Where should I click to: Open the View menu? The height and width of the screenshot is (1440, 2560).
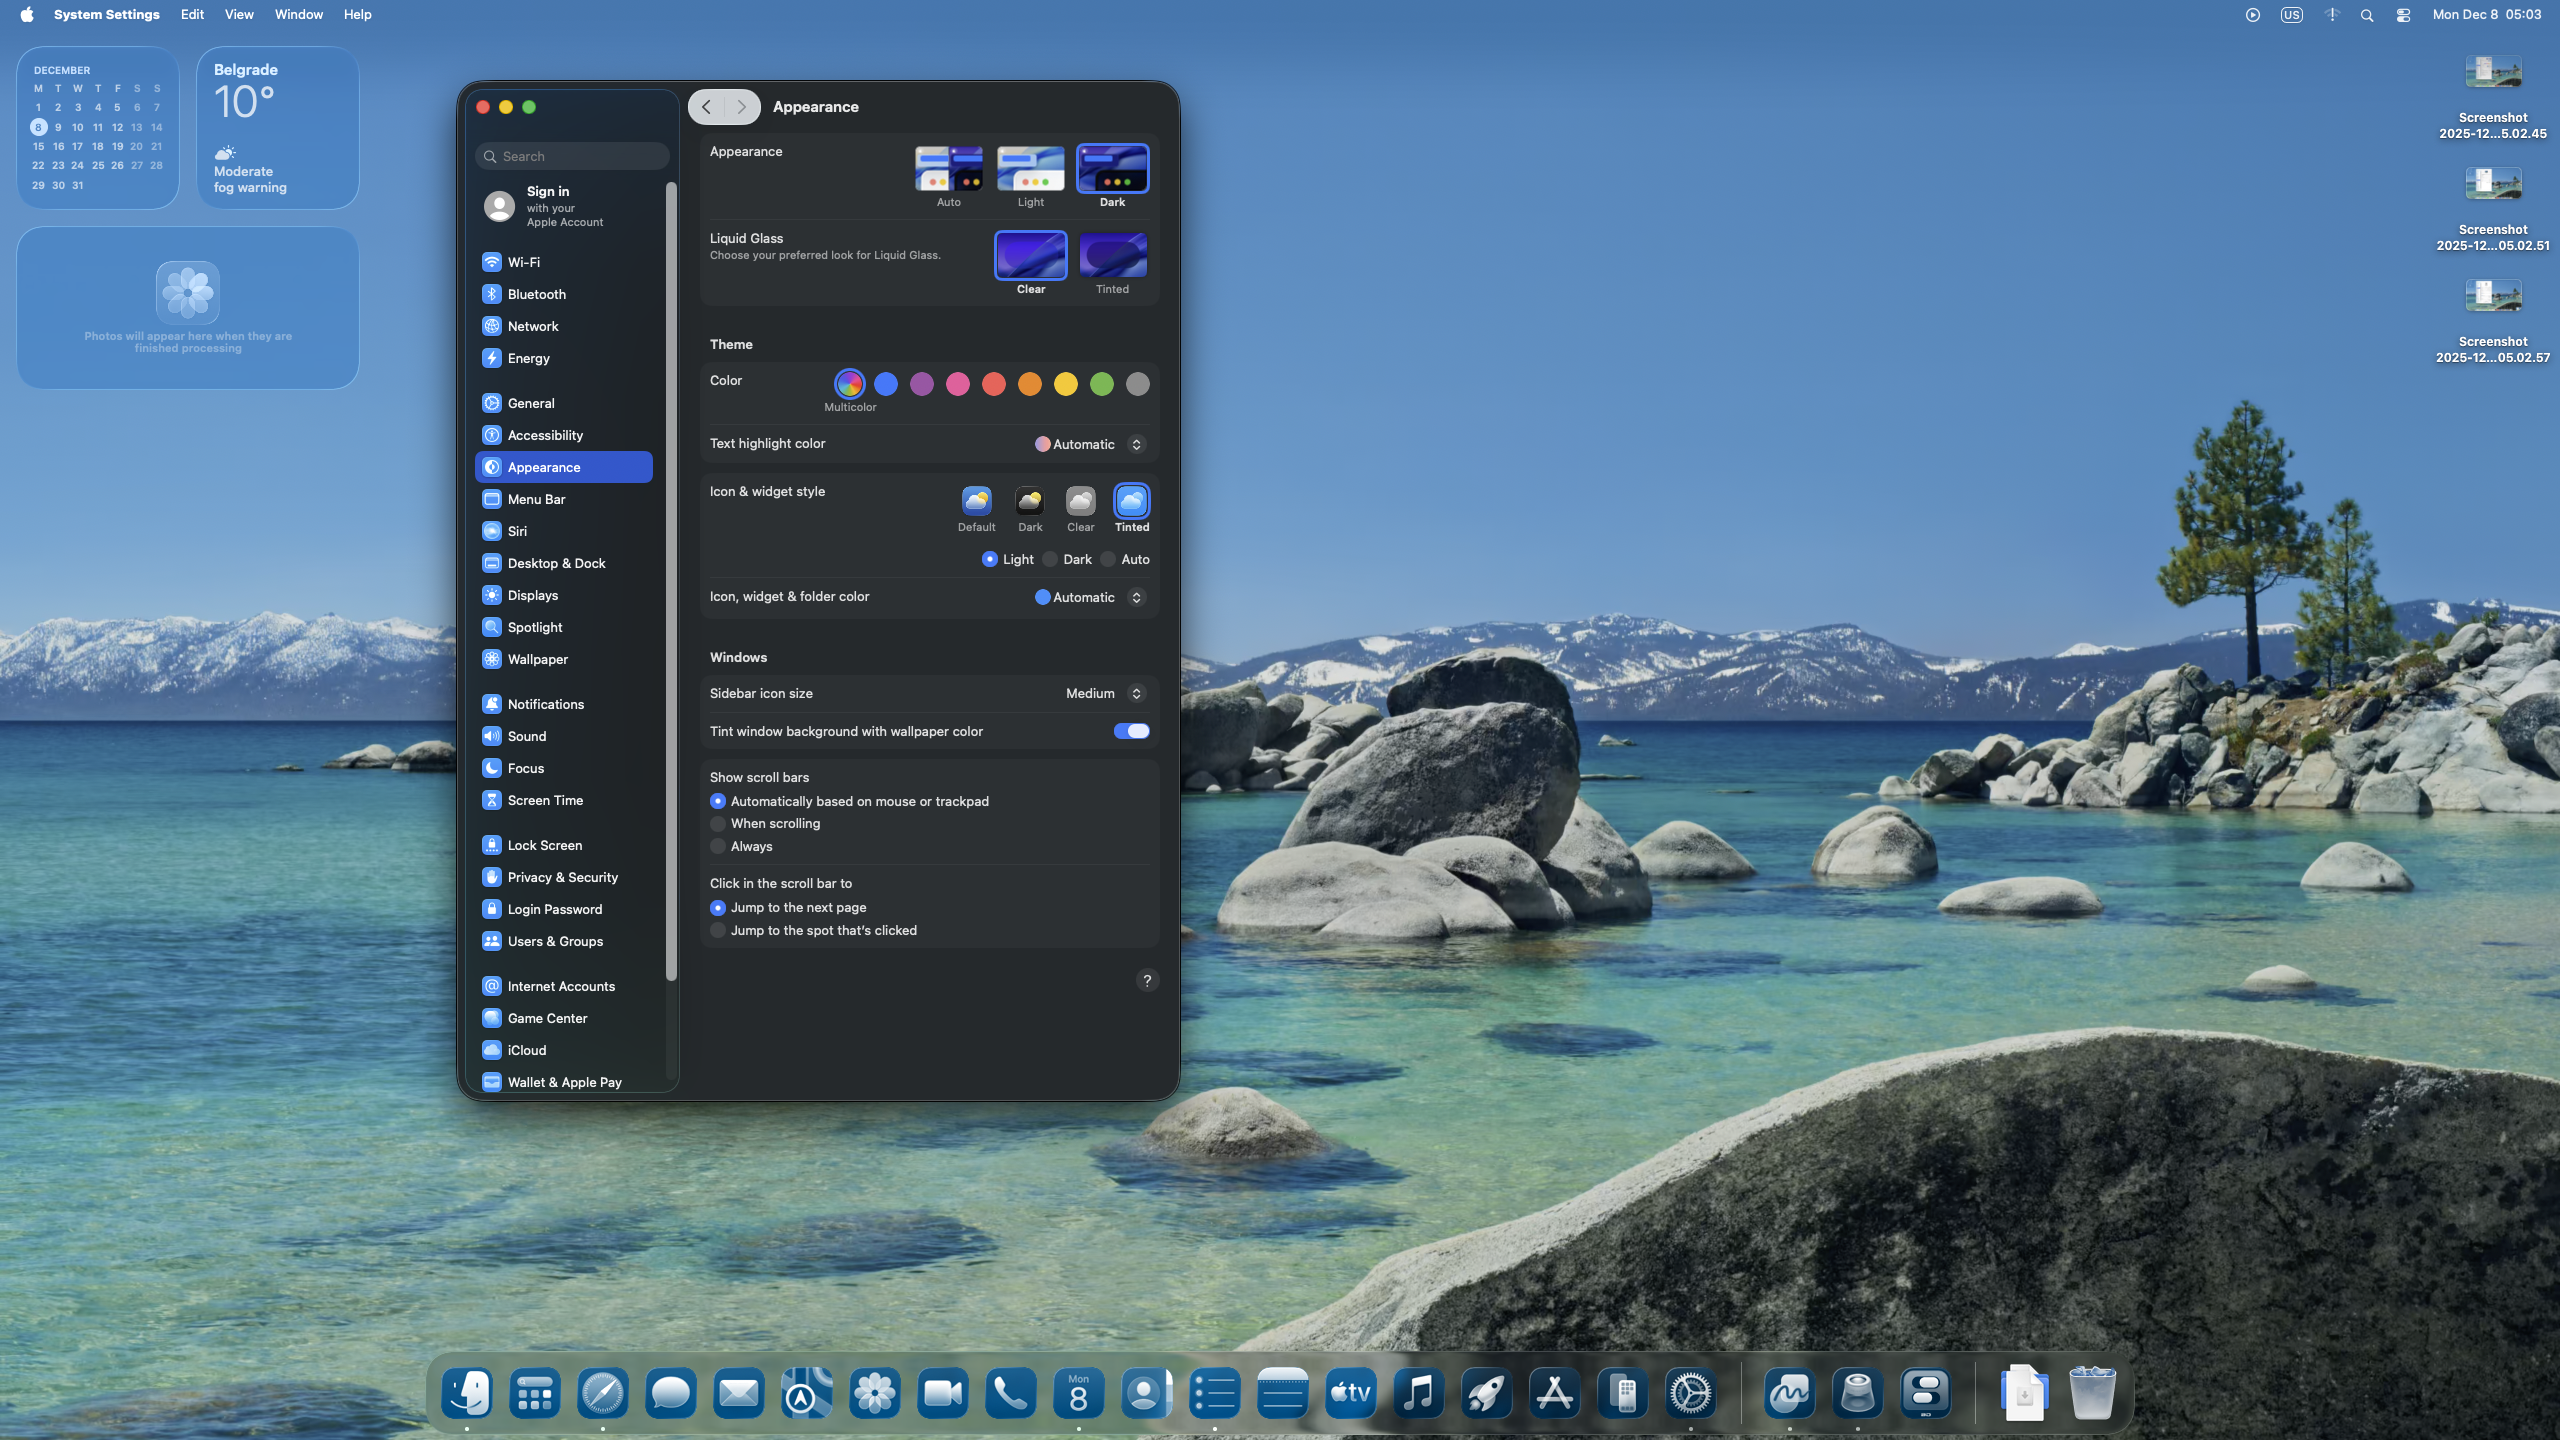(x=238, y=14)
